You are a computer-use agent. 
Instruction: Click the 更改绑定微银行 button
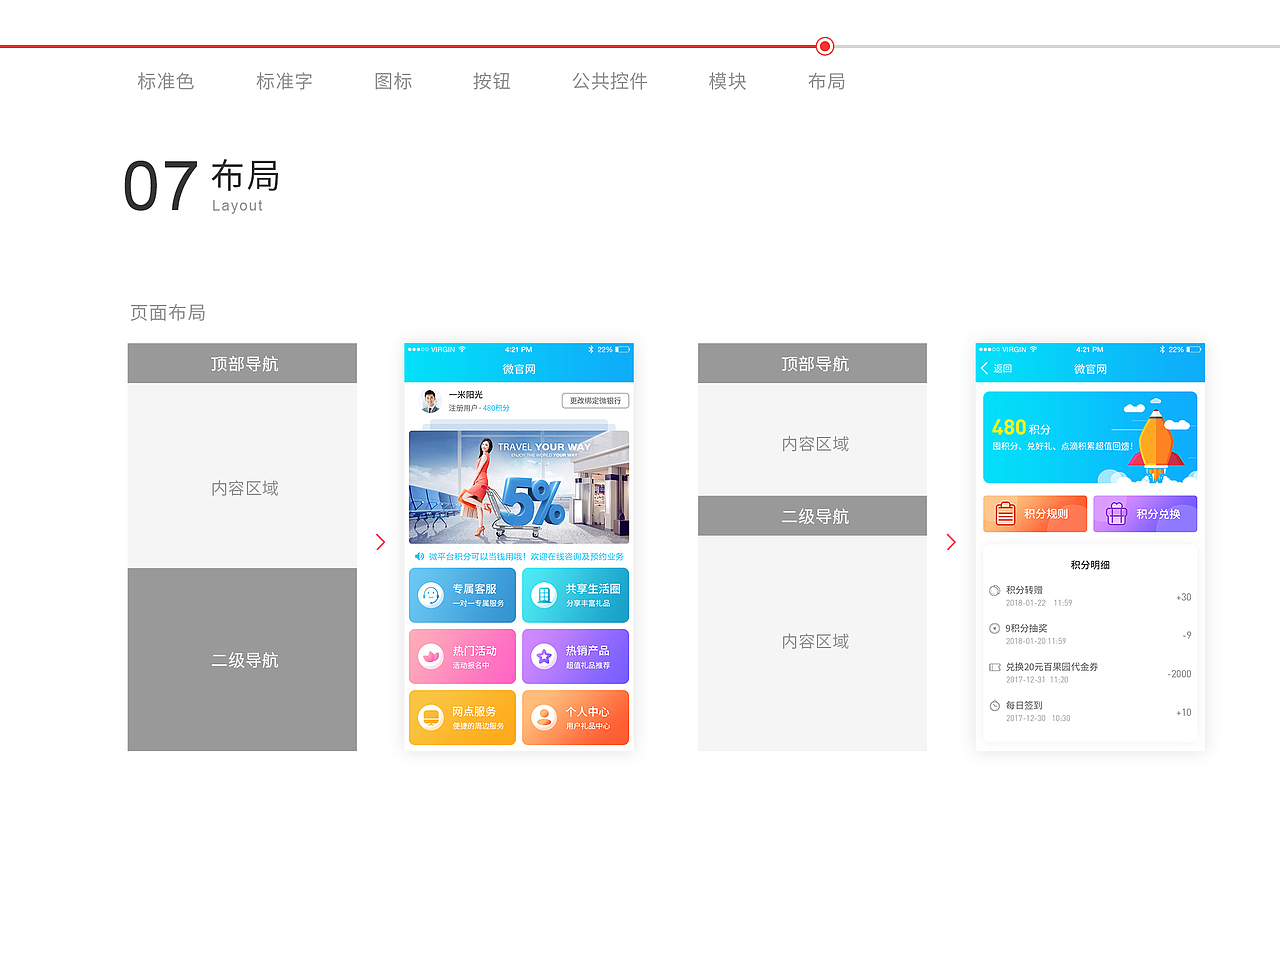pos(595,399)
